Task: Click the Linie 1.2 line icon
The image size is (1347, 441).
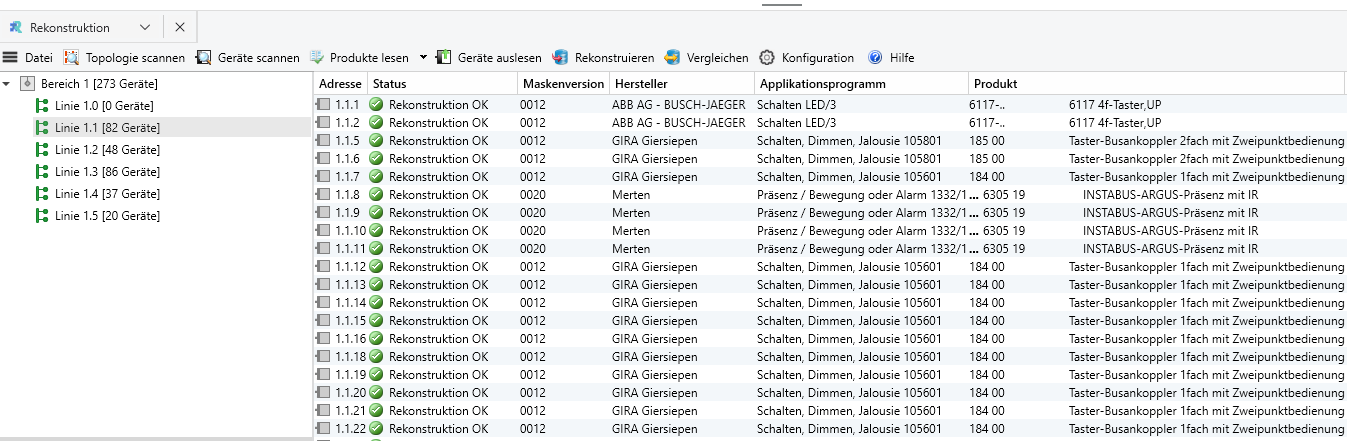Action: pos(42,150)
